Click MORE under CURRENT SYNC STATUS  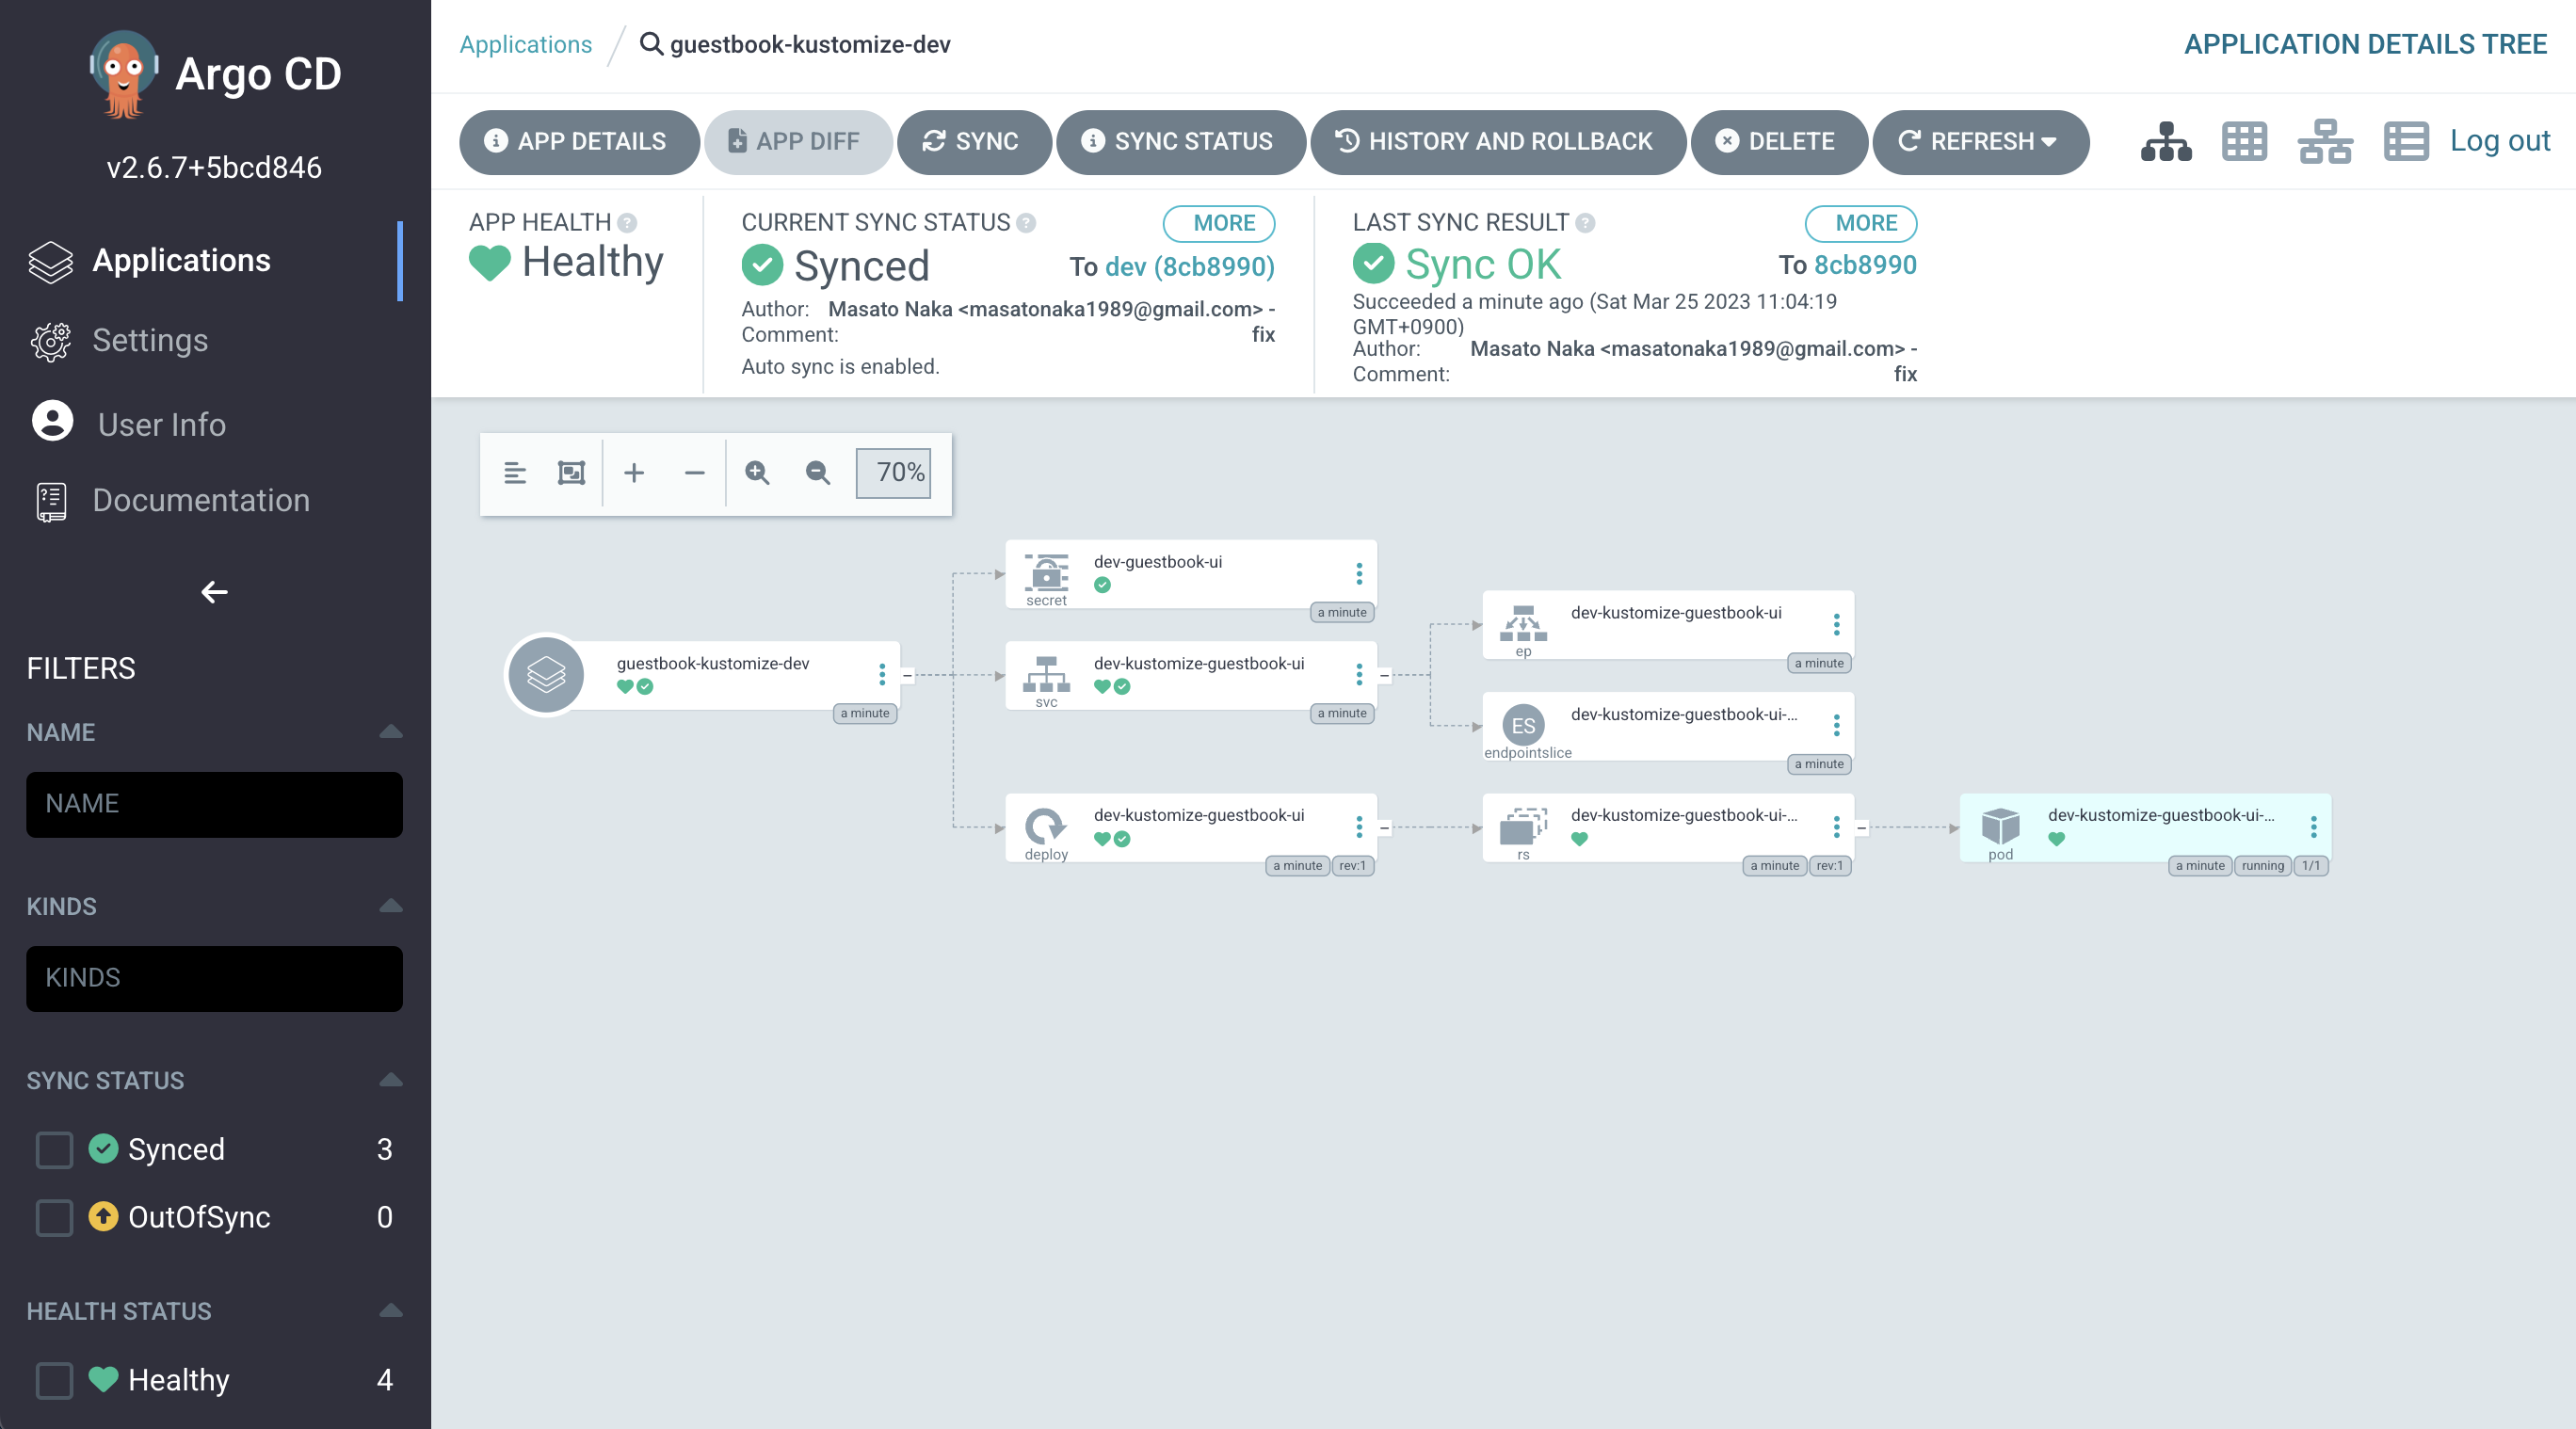[x=1219, y=223]
